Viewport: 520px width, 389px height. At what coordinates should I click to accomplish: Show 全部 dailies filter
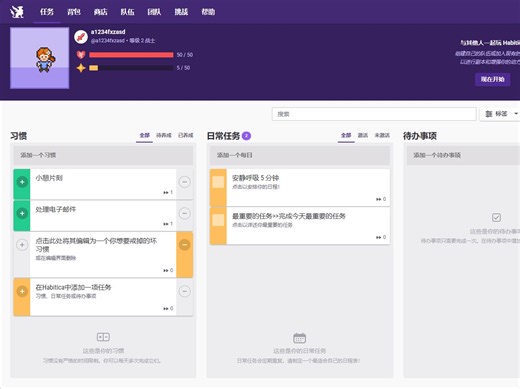point(346,135)
